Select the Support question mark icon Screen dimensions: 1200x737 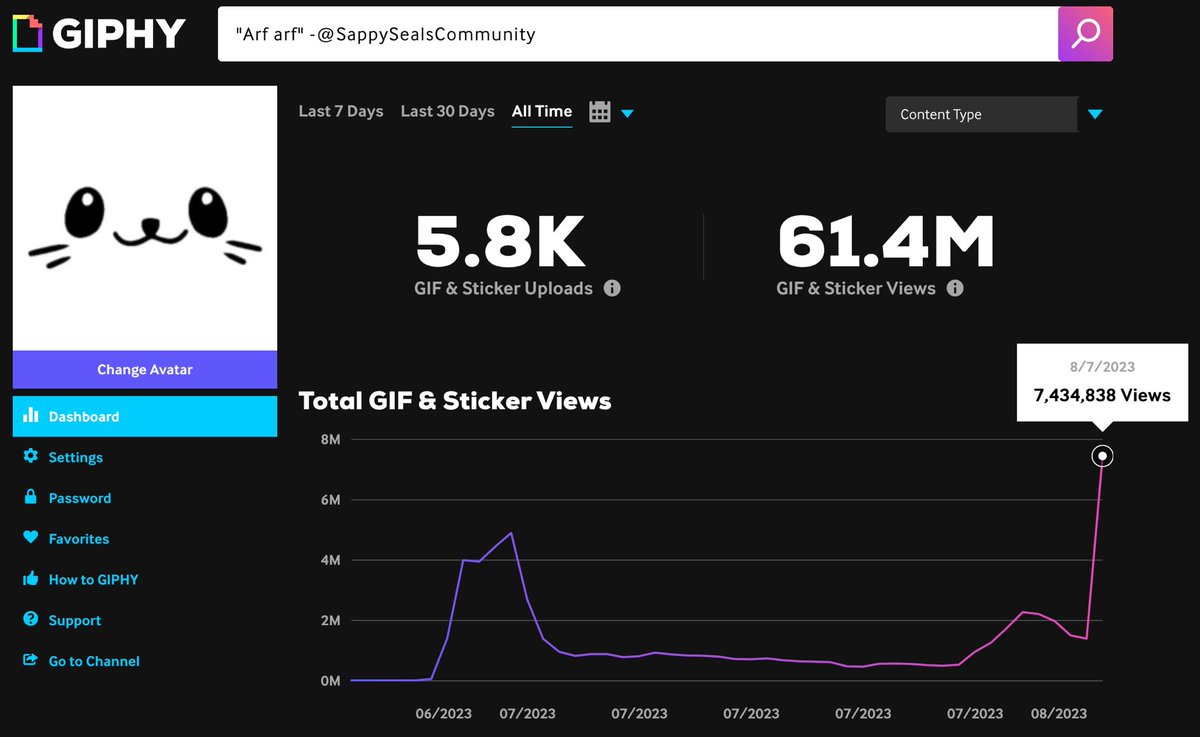pos(31,620)
